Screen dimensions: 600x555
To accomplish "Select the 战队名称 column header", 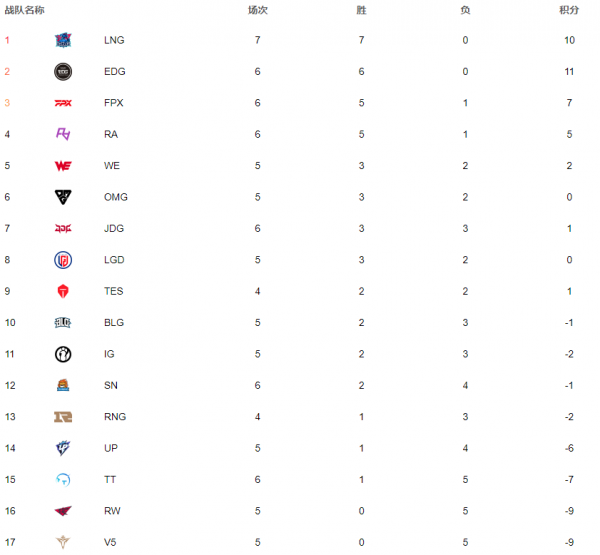I will click(x=24, y=10).
